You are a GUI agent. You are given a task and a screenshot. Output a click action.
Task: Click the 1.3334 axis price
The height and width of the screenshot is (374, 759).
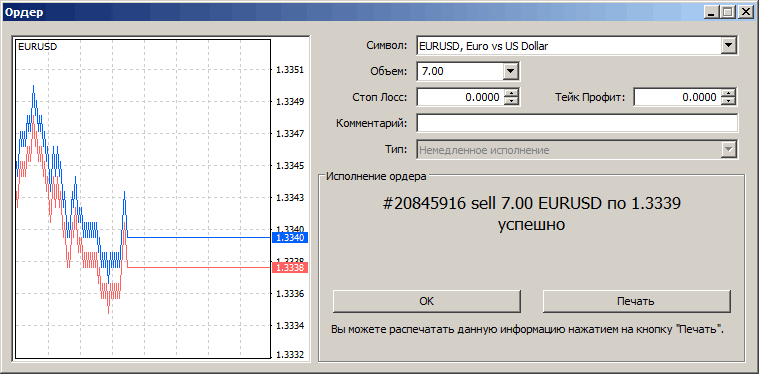(290, 325)
